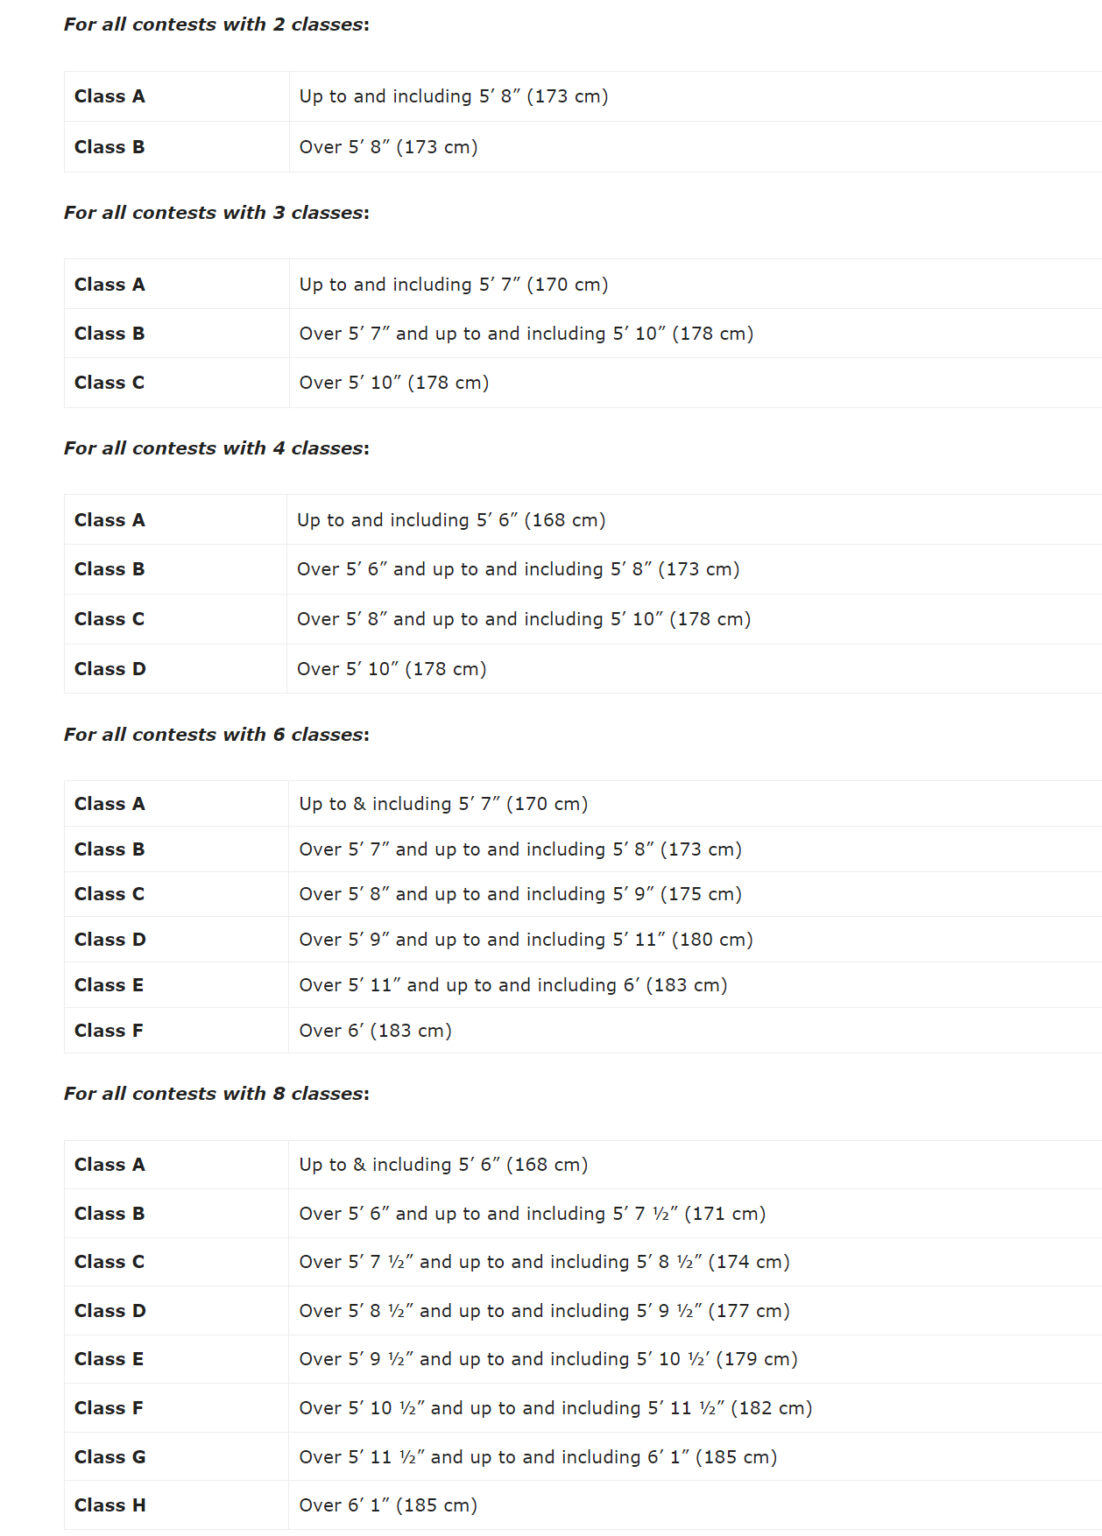Select the "For all contests with 4 classes" heading
Screen dimensions: 1102x1536
pyautogui.click(x=216, y=449)
